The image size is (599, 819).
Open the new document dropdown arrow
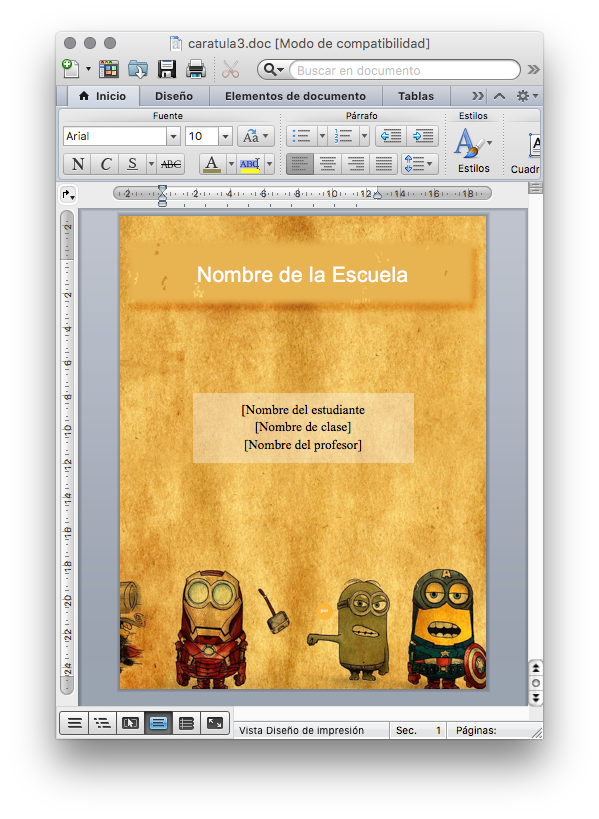coord(88,69)
